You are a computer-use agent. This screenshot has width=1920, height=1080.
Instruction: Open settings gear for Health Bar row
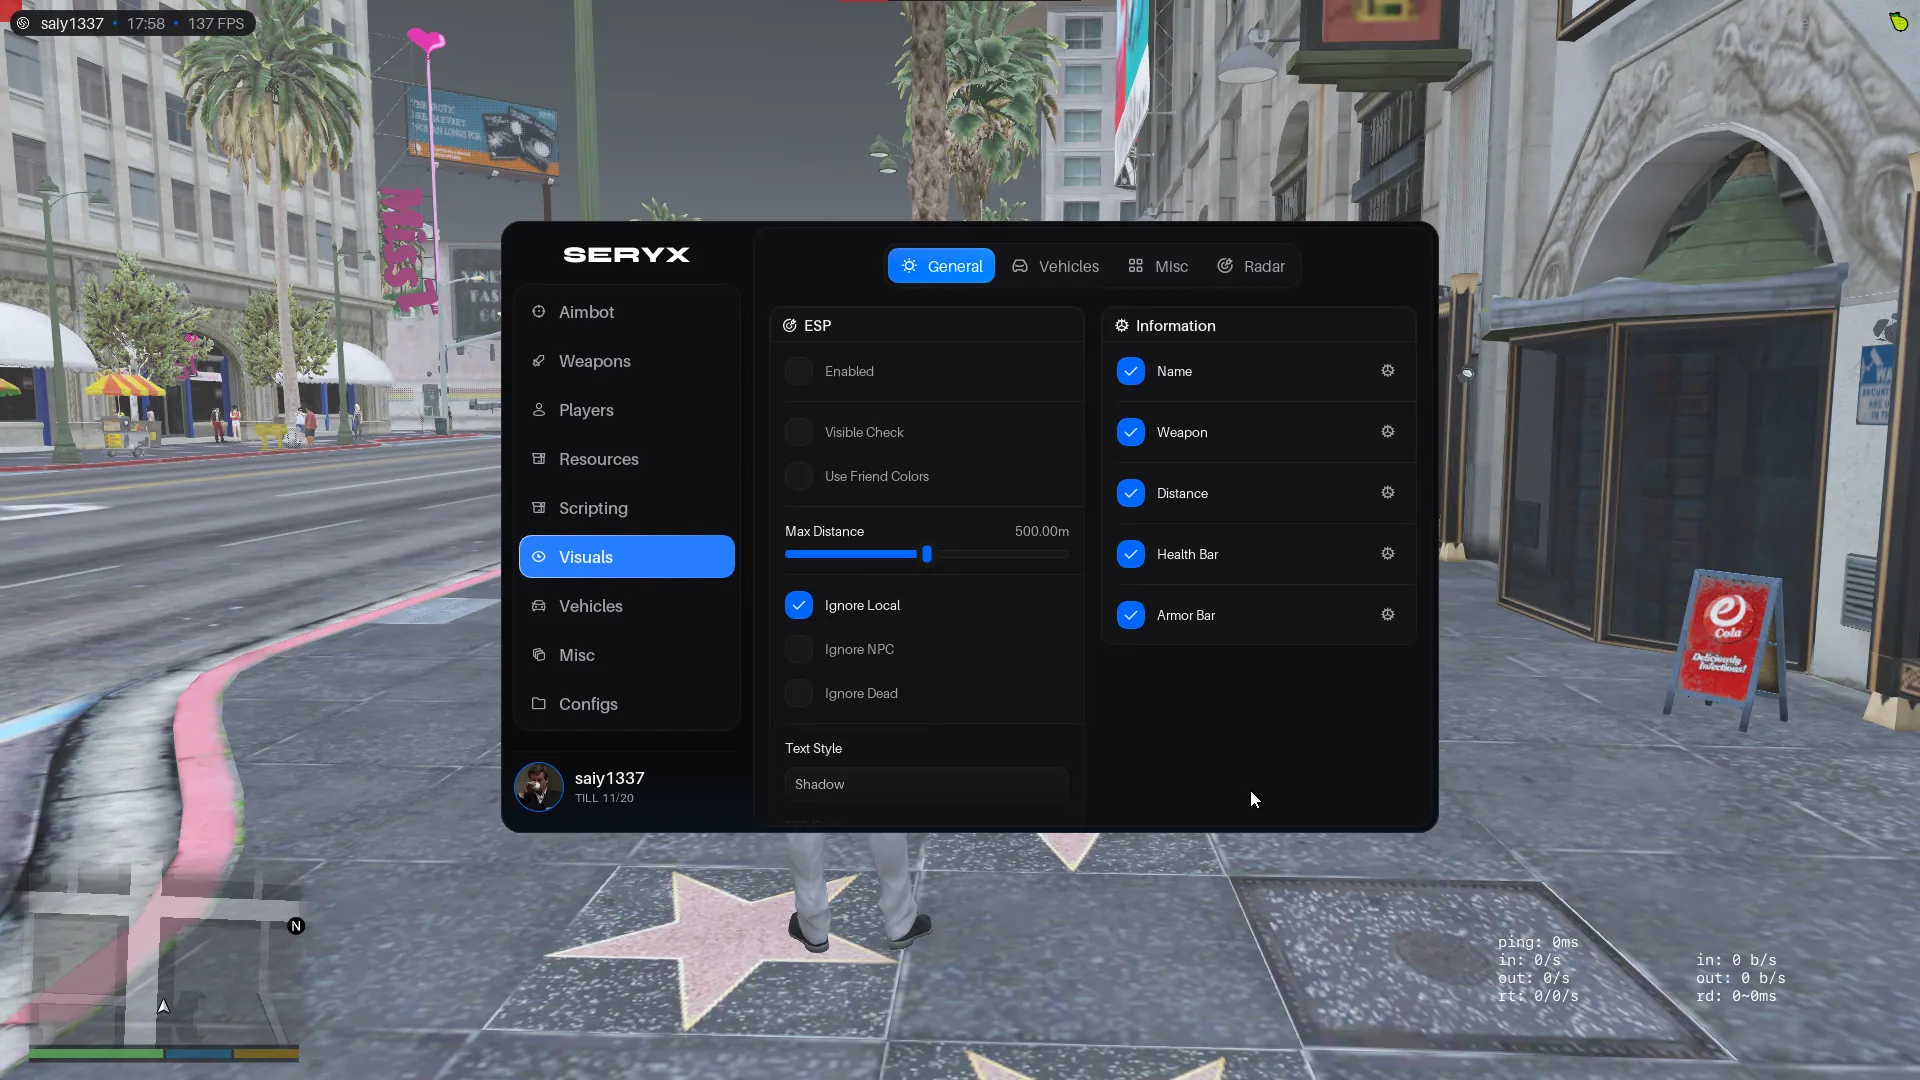coord(1388,554)
